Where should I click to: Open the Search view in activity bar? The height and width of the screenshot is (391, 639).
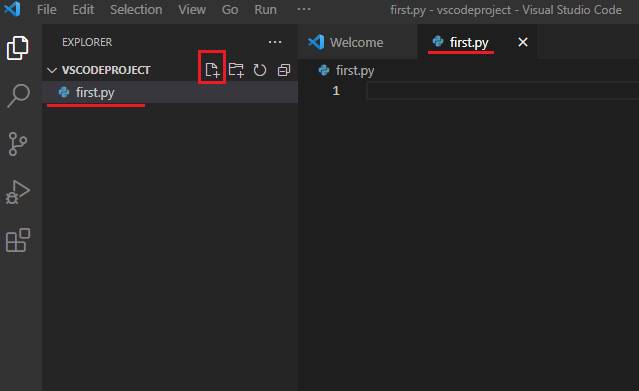[18, 96]
